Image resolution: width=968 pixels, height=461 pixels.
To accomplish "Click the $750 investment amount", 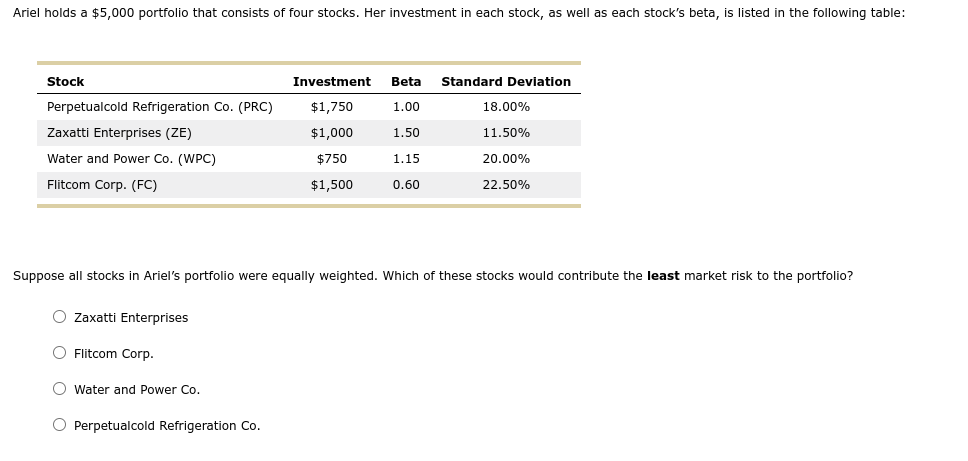I will click(332, 159).
